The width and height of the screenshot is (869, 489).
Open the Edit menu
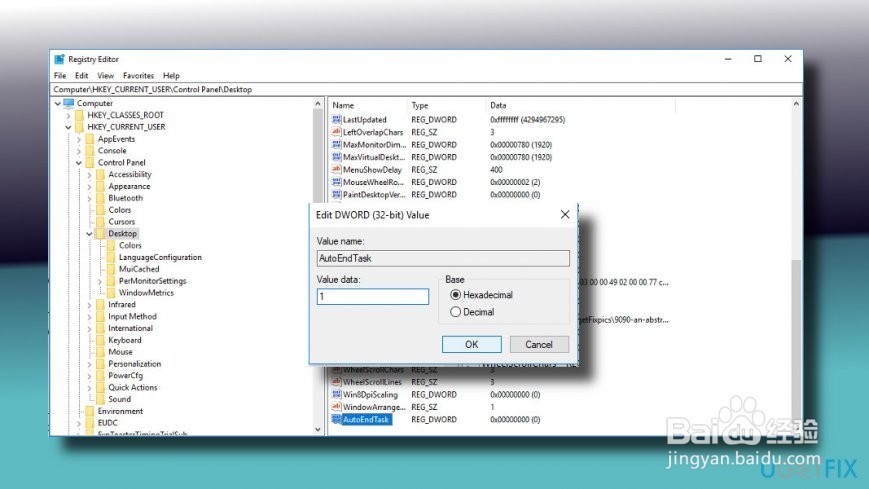[81, 75]
